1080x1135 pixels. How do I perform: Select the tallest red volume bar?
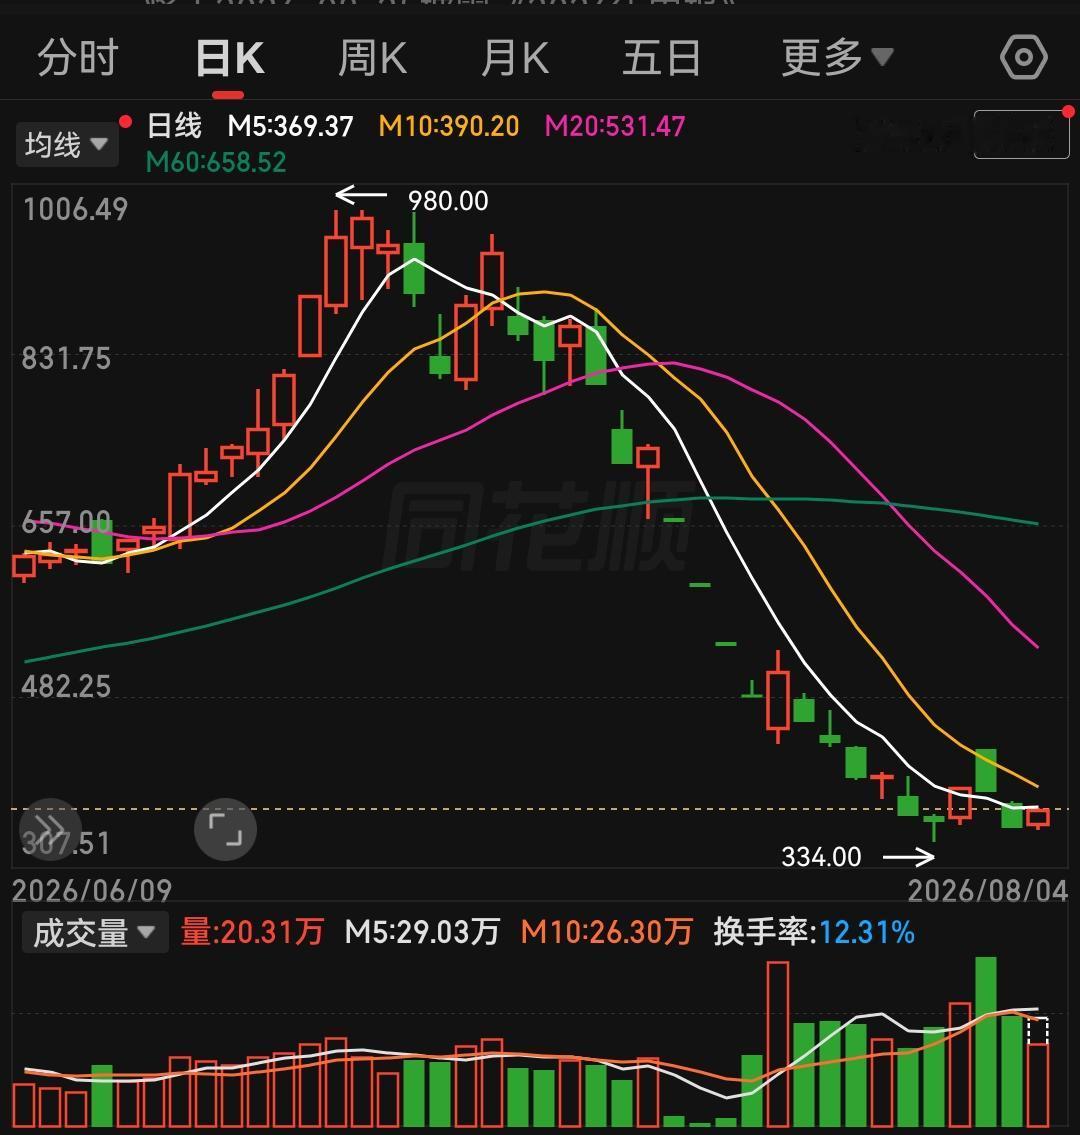[x=778, y=1045]
